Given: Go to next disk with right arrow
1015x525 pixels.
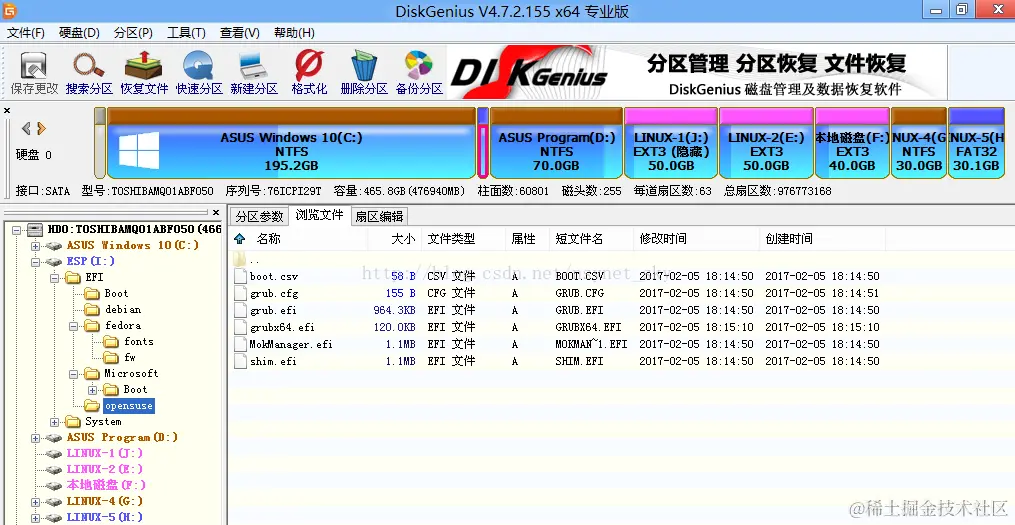Looking at the screenshot, I should pos(41,128).
